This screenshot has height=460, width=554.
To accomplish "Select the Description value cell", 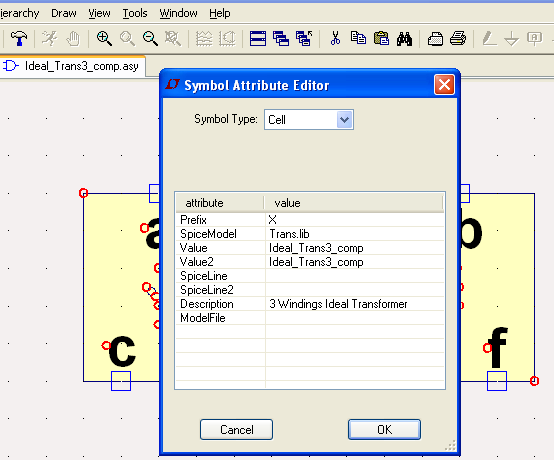I will [x=355, y=304].
